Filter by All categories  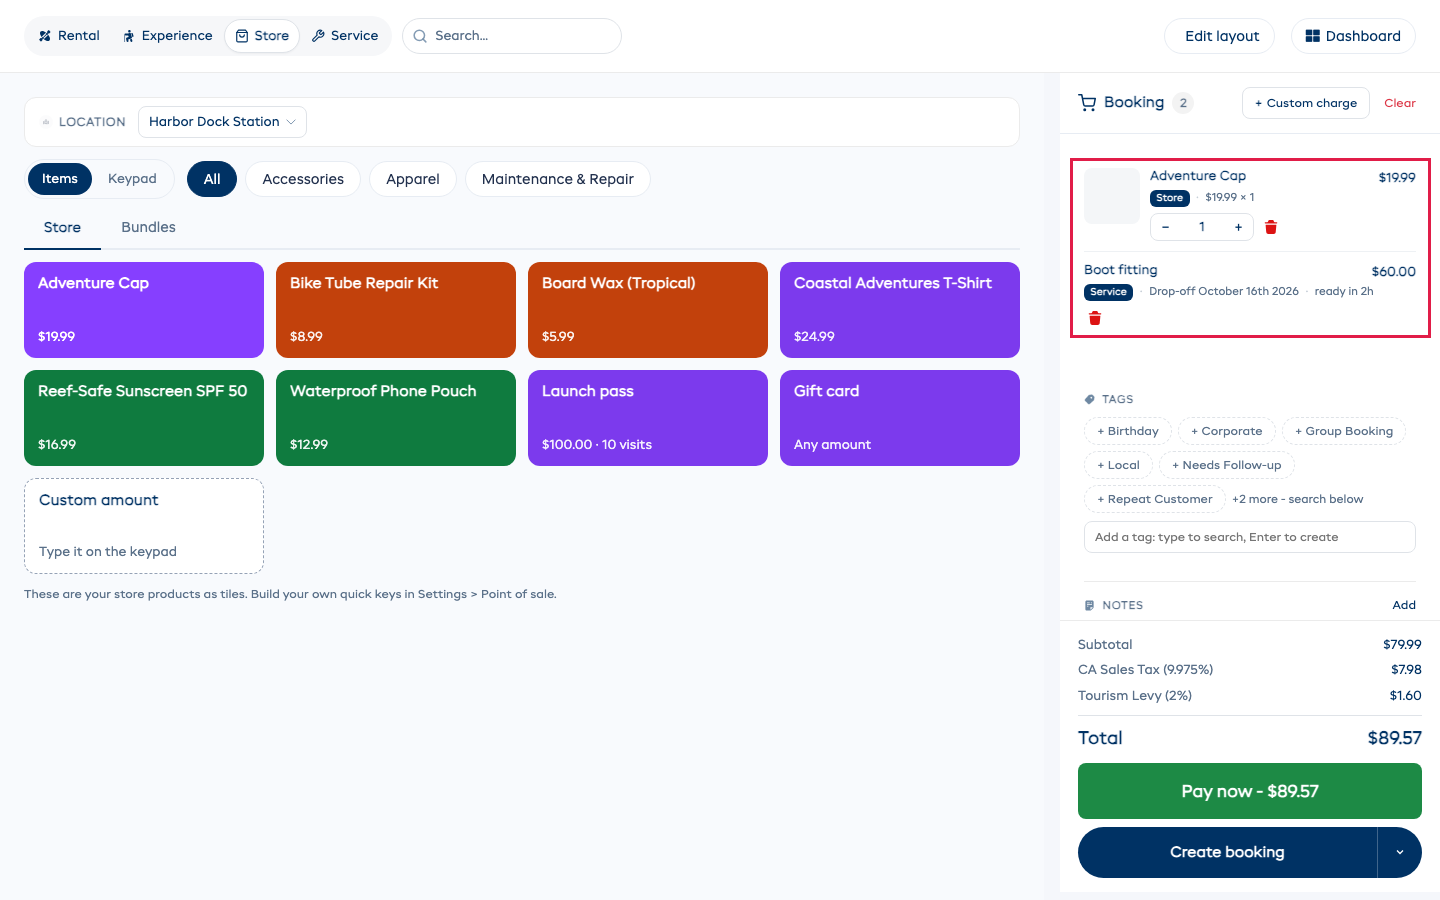tap(212, 179)
